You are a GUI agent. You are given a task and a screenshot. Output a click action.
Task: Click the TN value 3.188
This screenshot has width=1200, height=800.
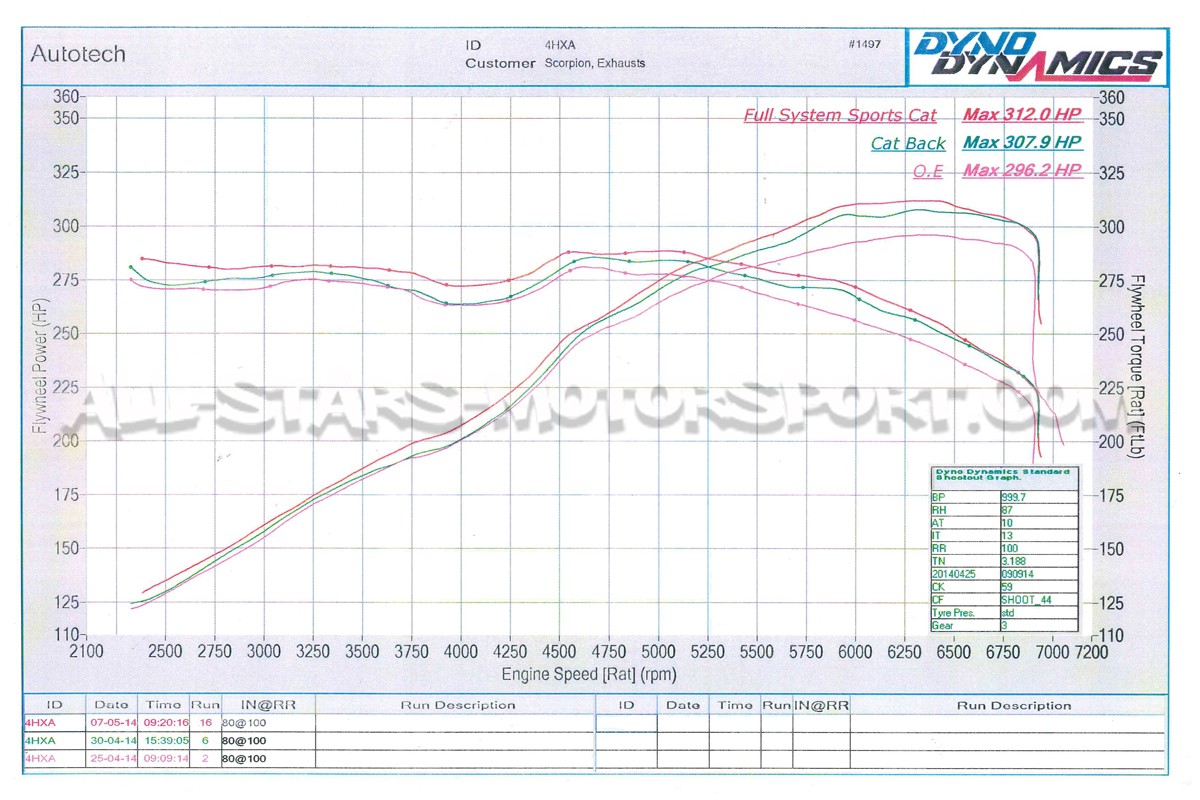[1014, 561]
